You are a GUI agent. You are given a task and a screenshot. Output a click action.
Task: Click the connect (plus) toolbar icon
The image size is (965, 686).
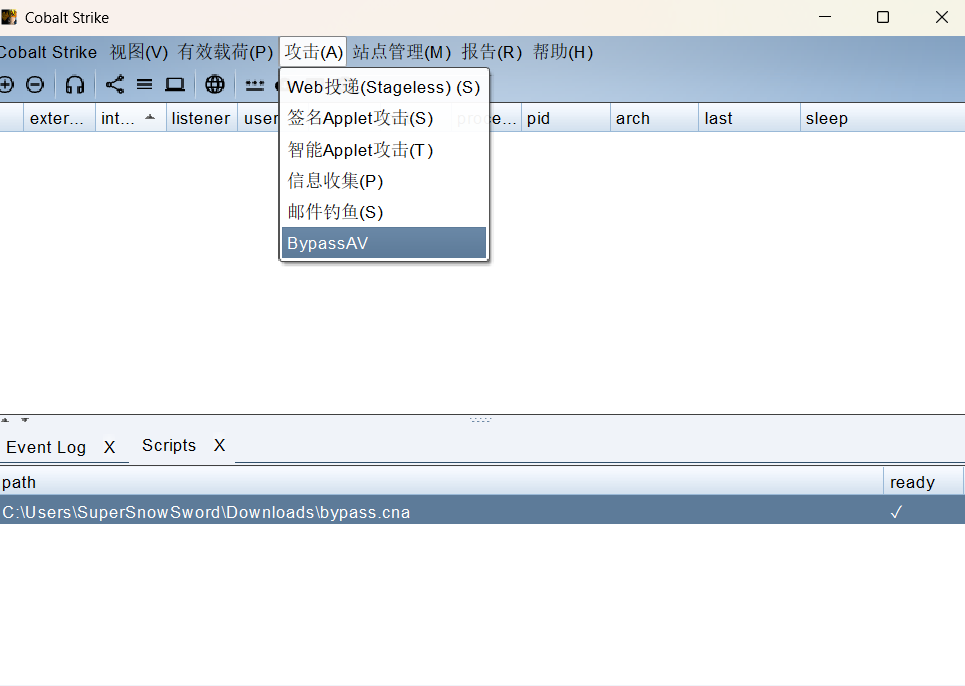pos(6,84)
